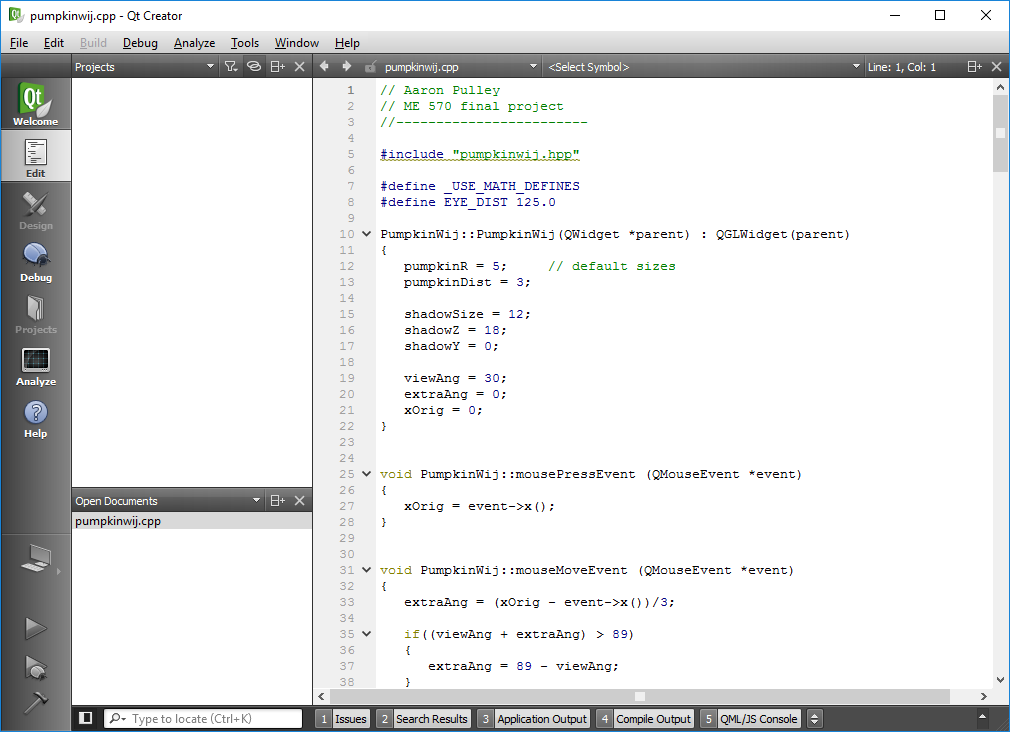
Task: Switch to Edit mode
Action: [x=35, y=156]
